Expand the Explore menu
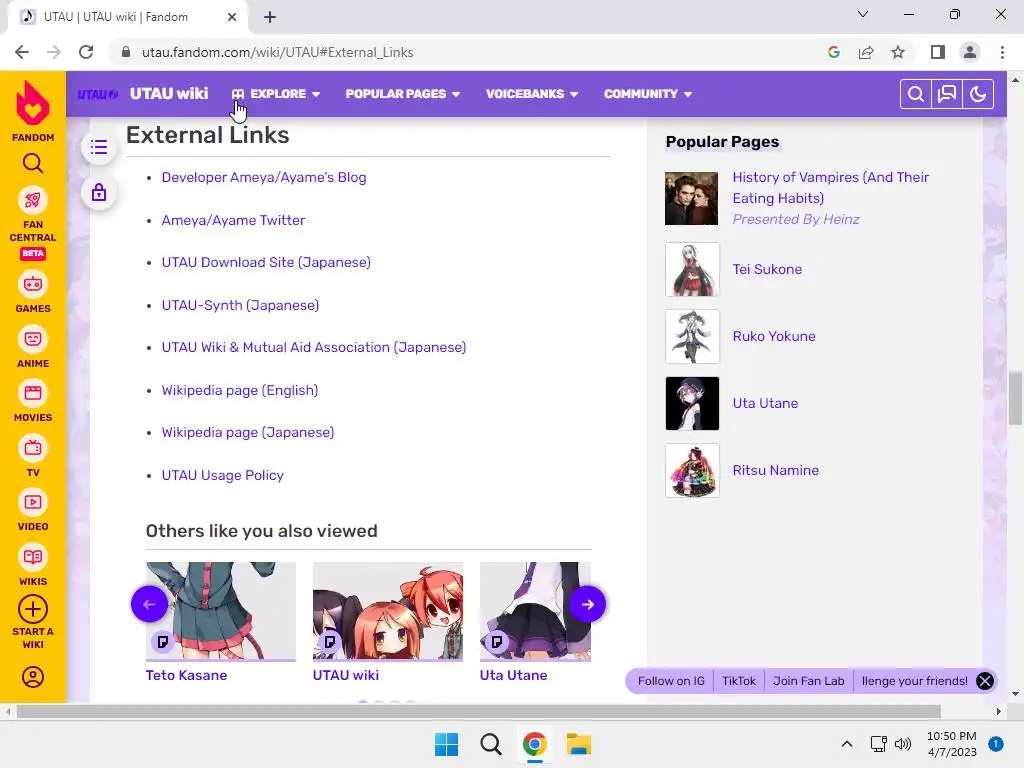Screen dimensions: 1024x768 [x=276, y=94]
